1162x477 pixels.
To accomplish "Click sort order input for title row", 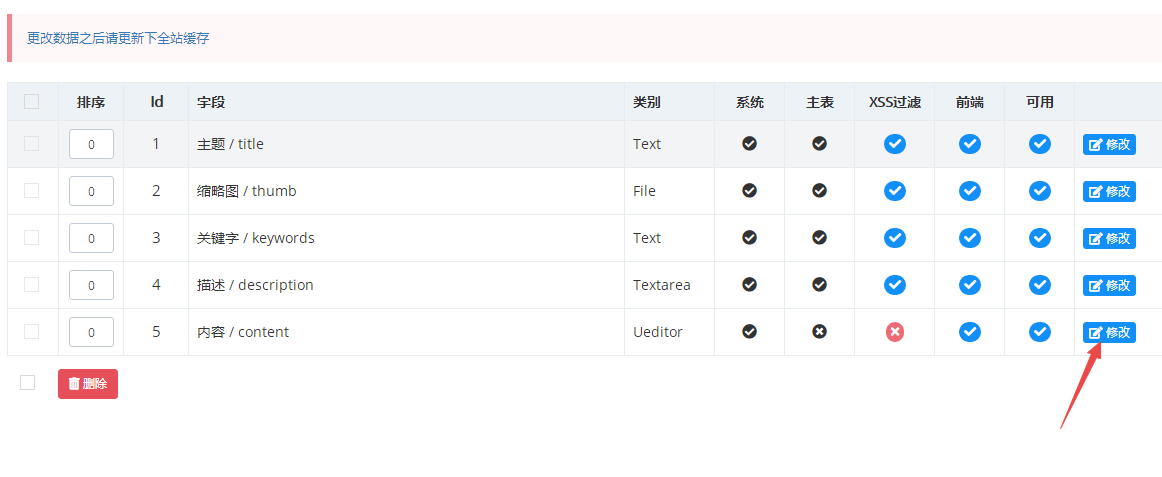I will click(91, 144).
